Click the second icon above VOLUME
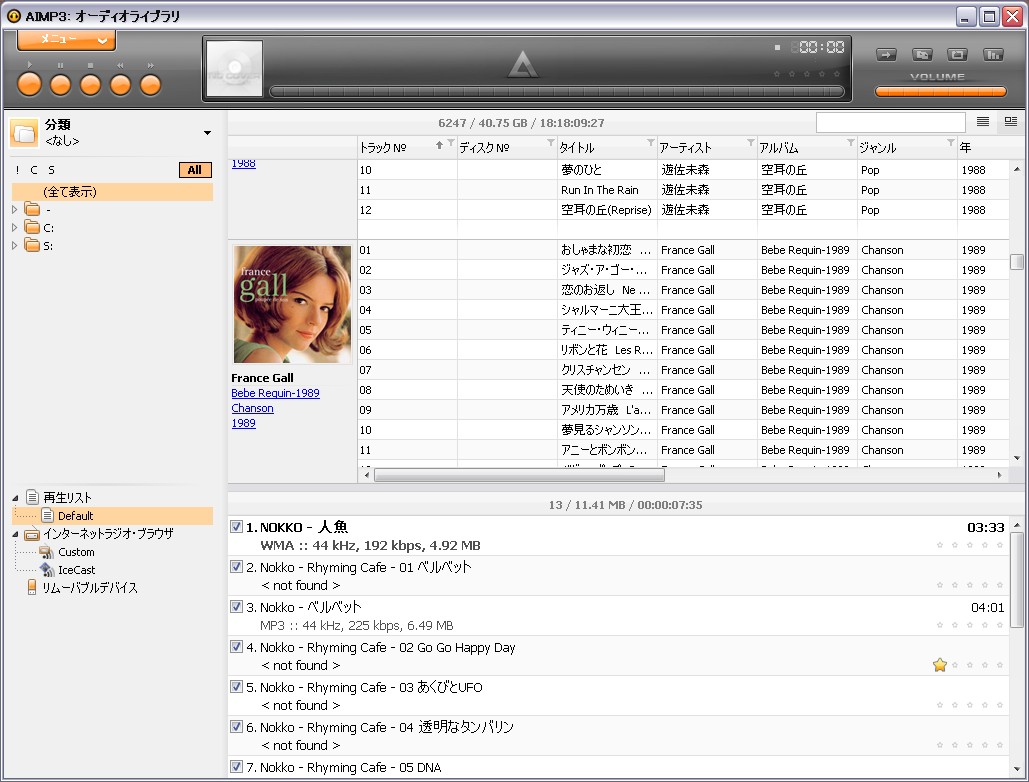Screen dimensions: 1029x782 pyautogui.click(x=922, y=55)
